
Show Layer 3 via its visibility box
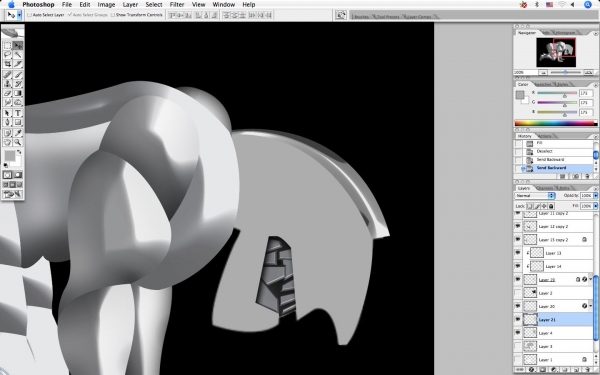tap(518, 346)
